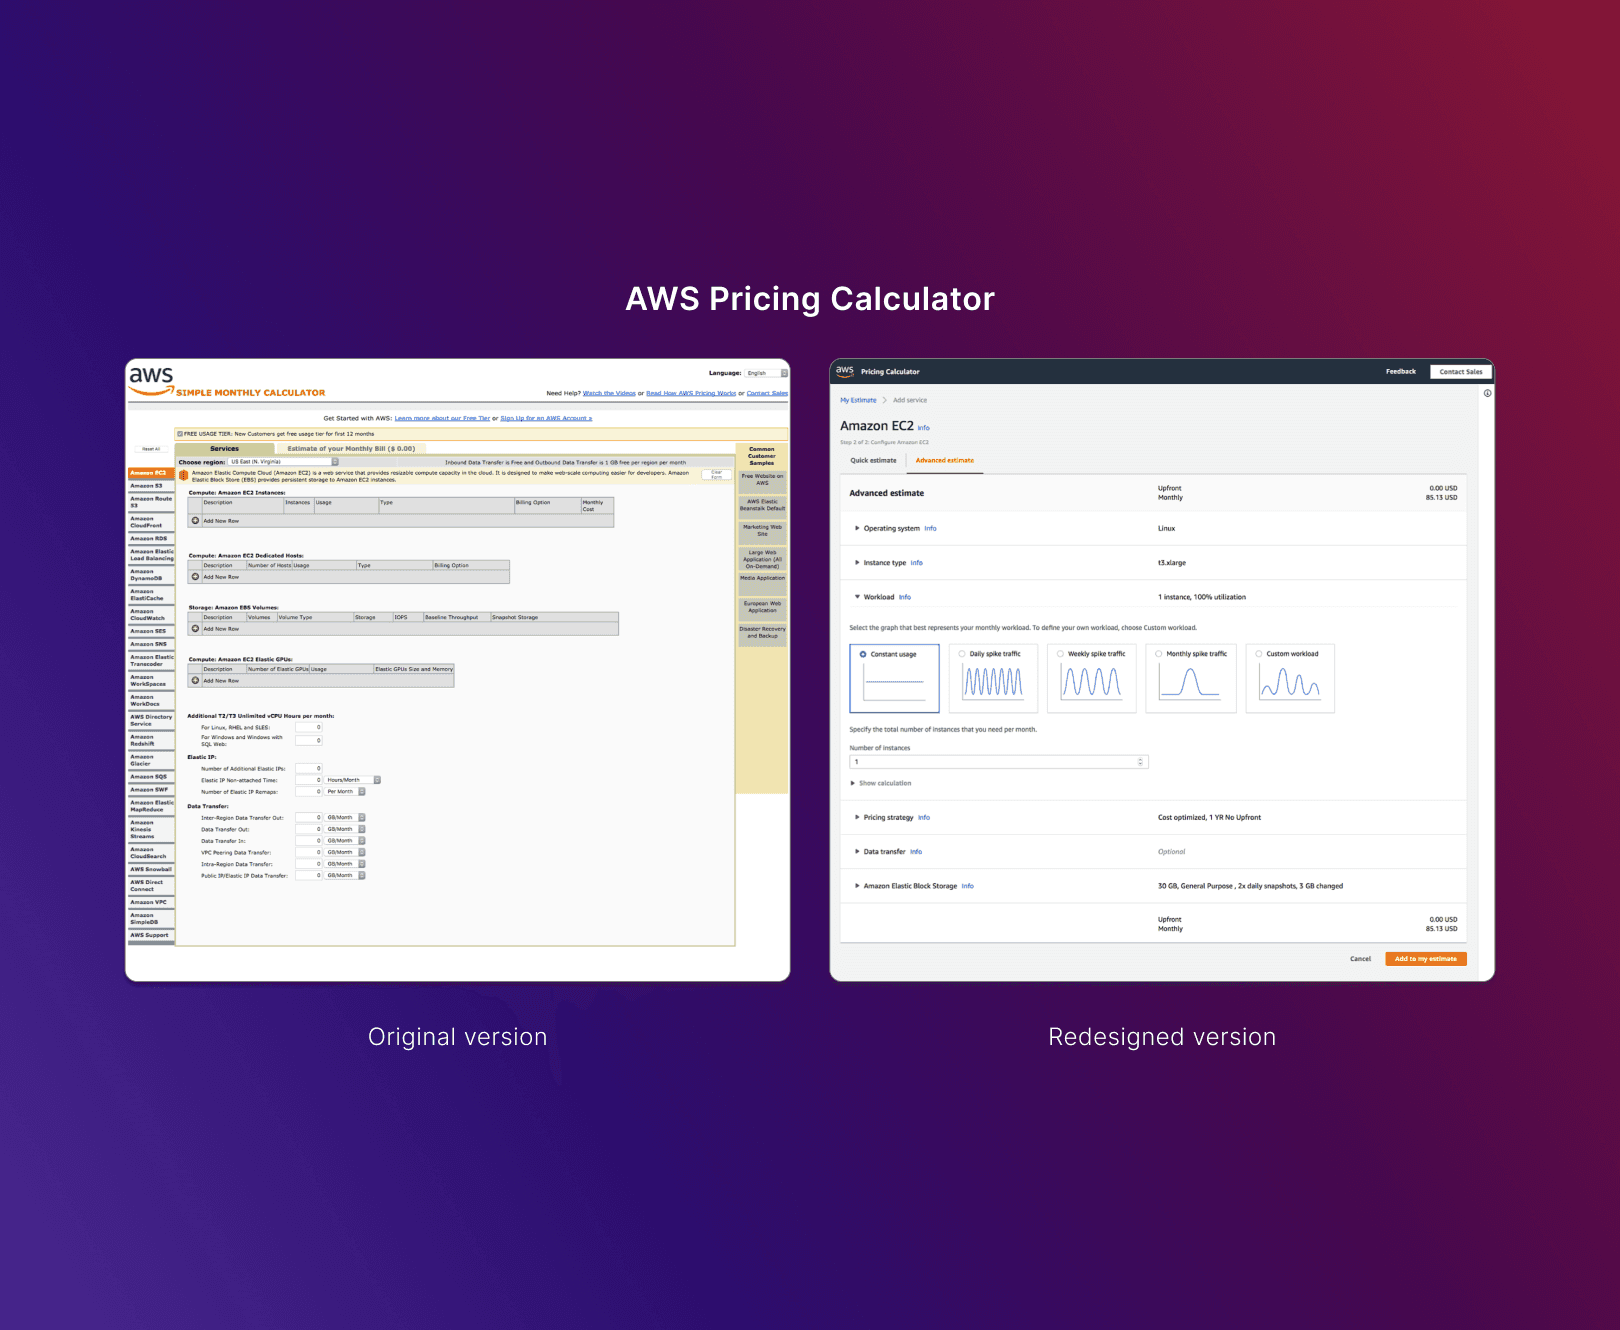This screenshot has width=1620, height=1330.
Task: Click the Clear Form button
Action: (716, 475)
